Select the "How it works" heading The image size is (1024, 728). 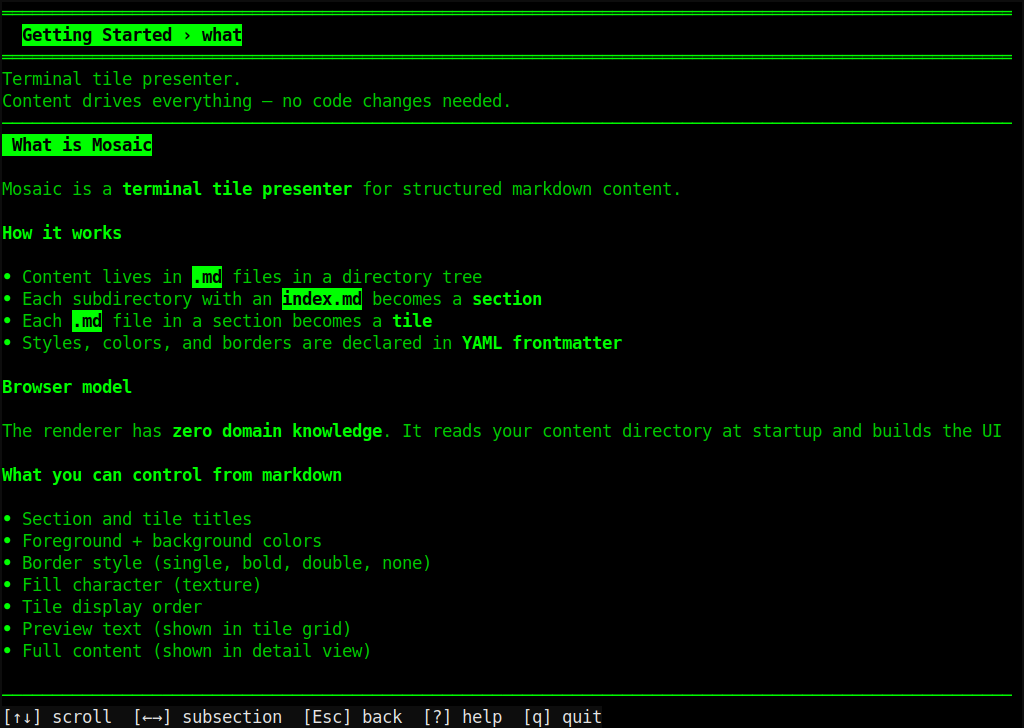(x=62, y=233)
